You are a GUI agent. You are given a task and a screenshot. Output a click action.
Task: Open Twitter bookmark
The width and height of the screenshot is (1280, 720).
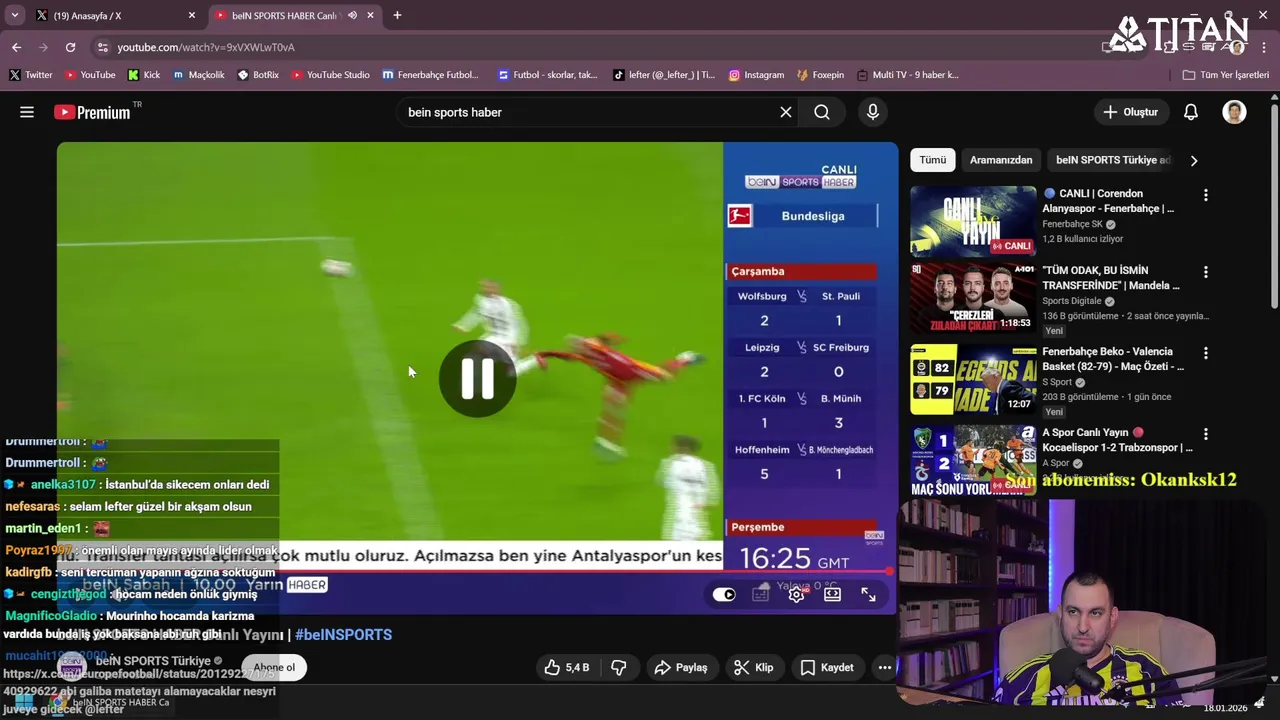pos(31,75)
